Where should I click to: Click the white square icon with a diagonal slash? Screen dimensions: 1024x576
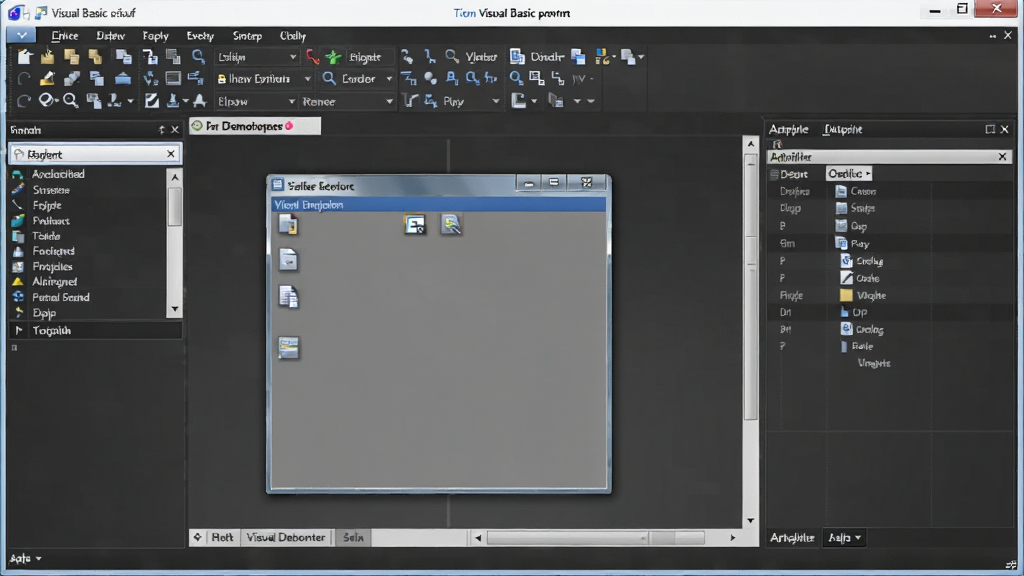click(x=152, y=101)
